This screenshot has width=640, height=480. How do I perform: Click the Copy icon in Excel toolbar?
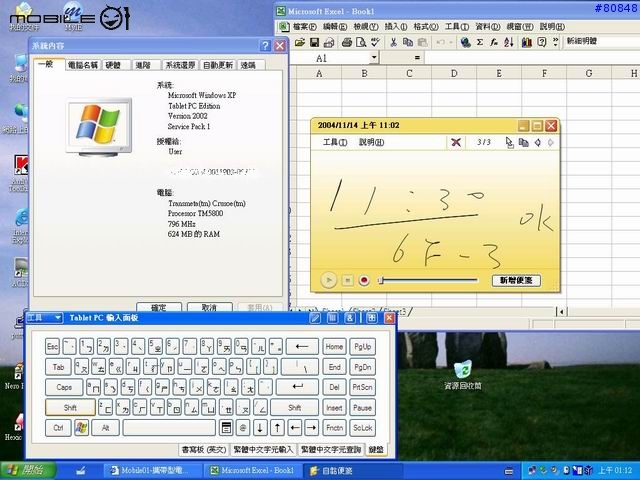[407, 42]
